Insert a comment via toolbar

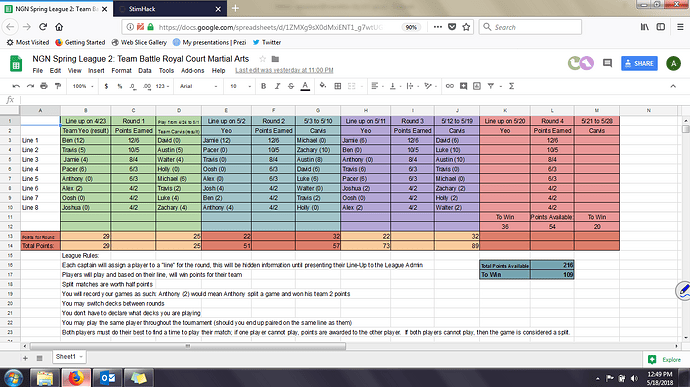click(463, 86)
